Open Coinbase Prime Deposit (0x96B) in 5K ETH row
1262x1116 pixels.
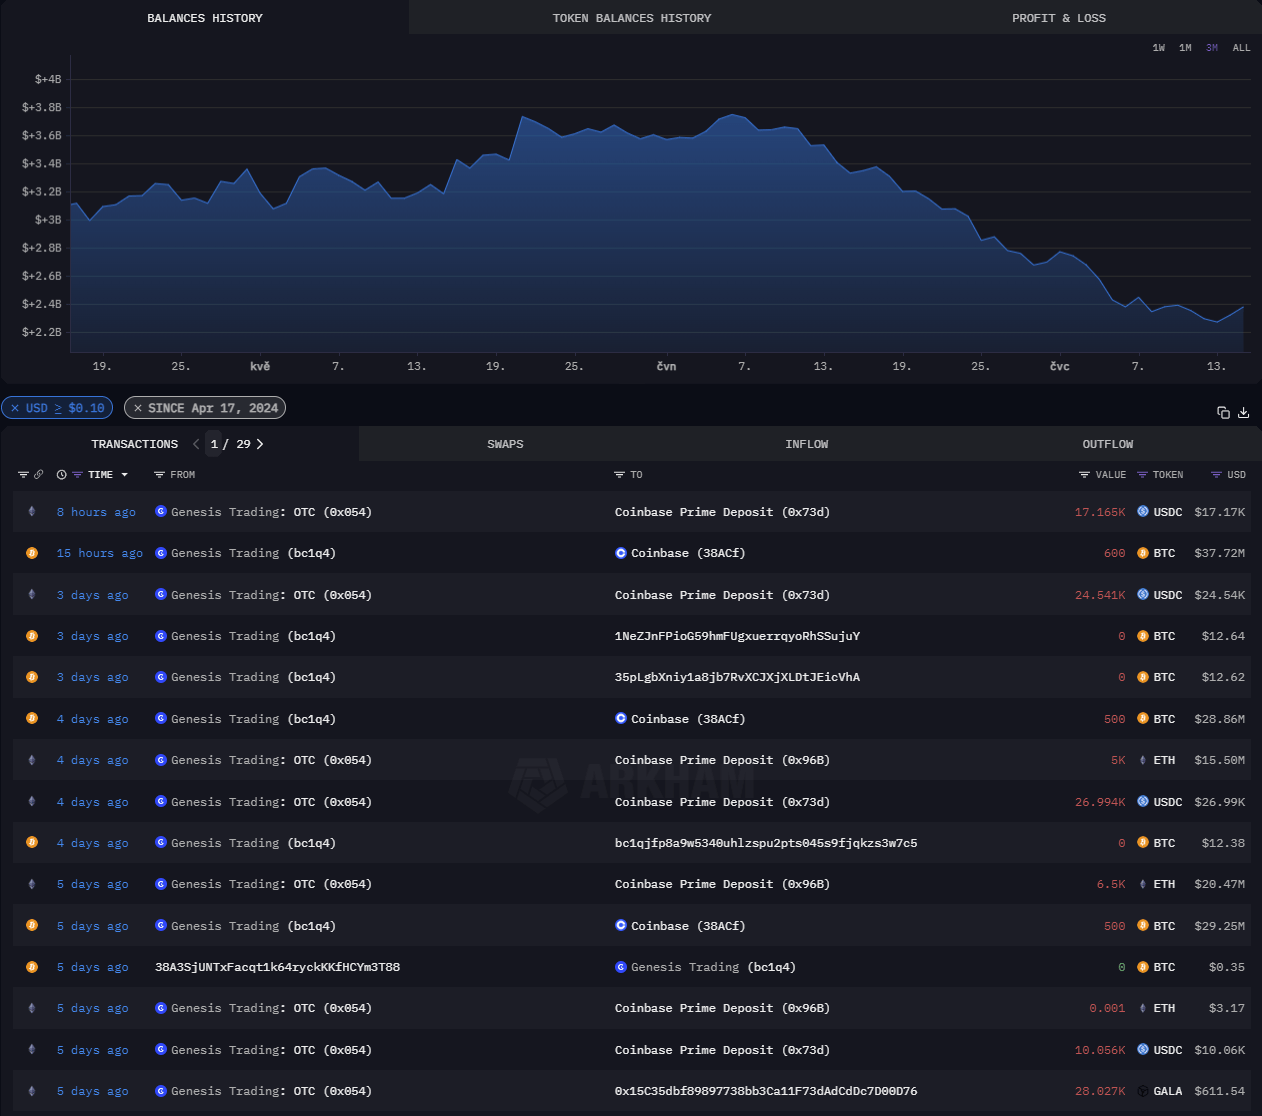pos(722,760)
